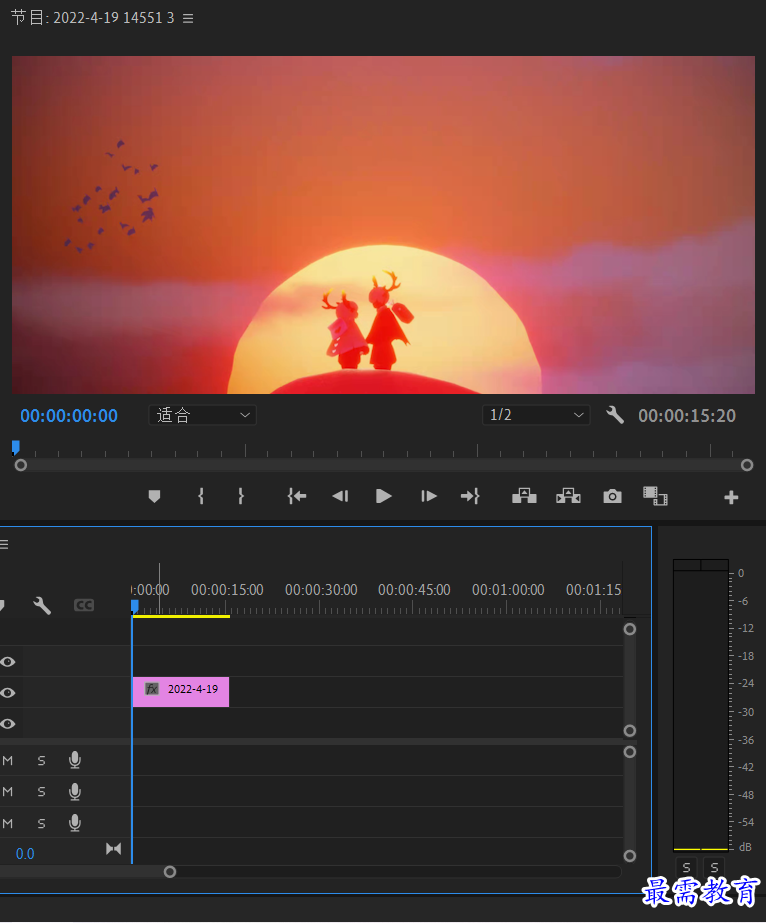This screenshot has width=766, height=923.
Task: Click the timeline horizontal zoom scrollbar handle
Action: 170,872
